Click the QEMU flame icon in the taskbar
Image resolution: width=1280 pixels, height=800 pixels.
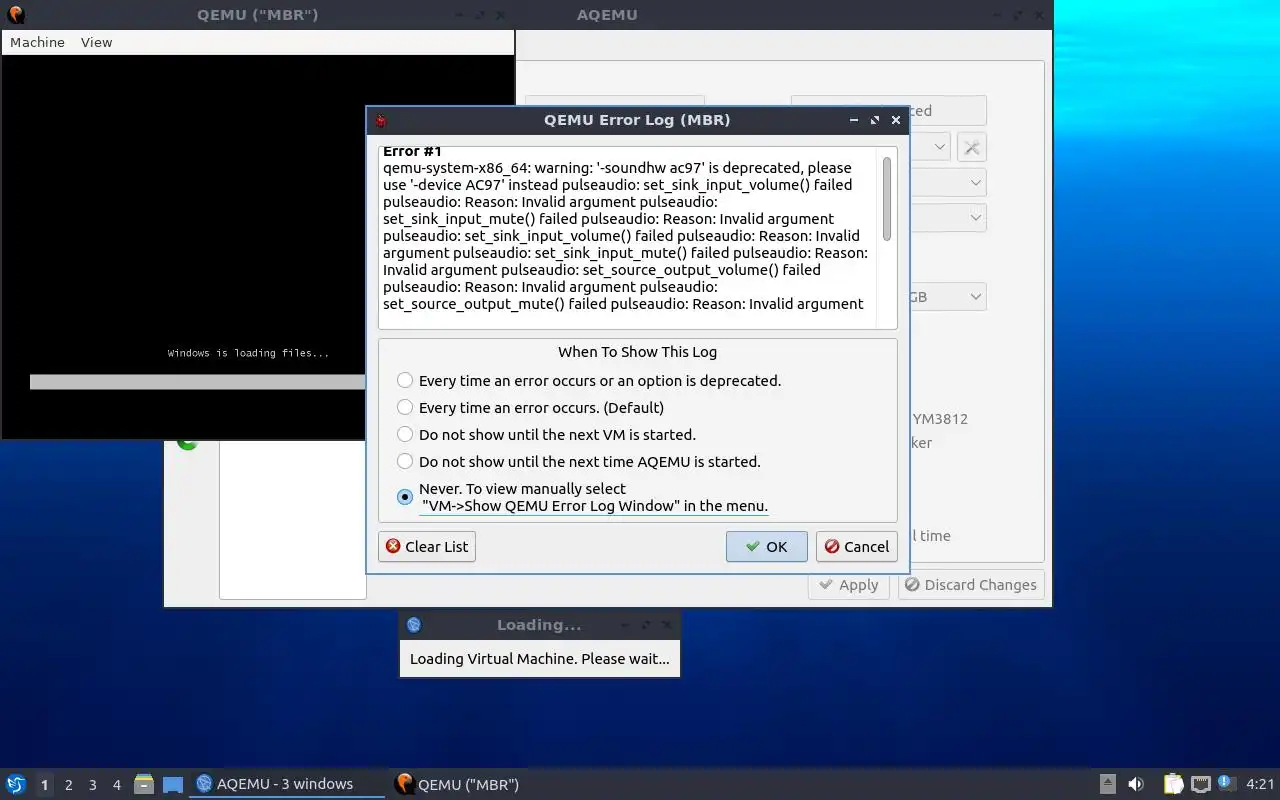404,784
